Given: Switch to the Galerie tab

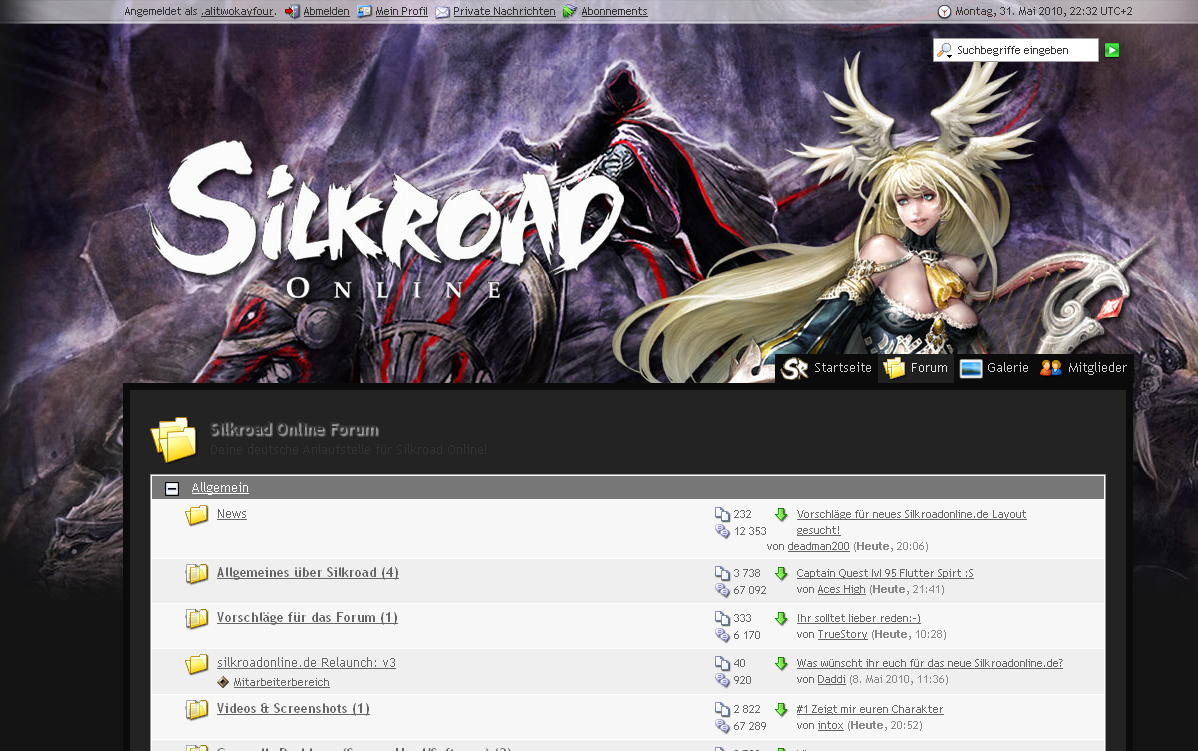Looking at the screenshot, I should tap(994, 368).
